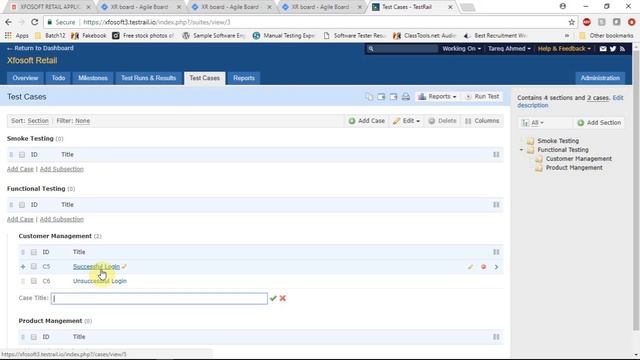Open the Help & Feedback dropdown

tap(564, 49)
